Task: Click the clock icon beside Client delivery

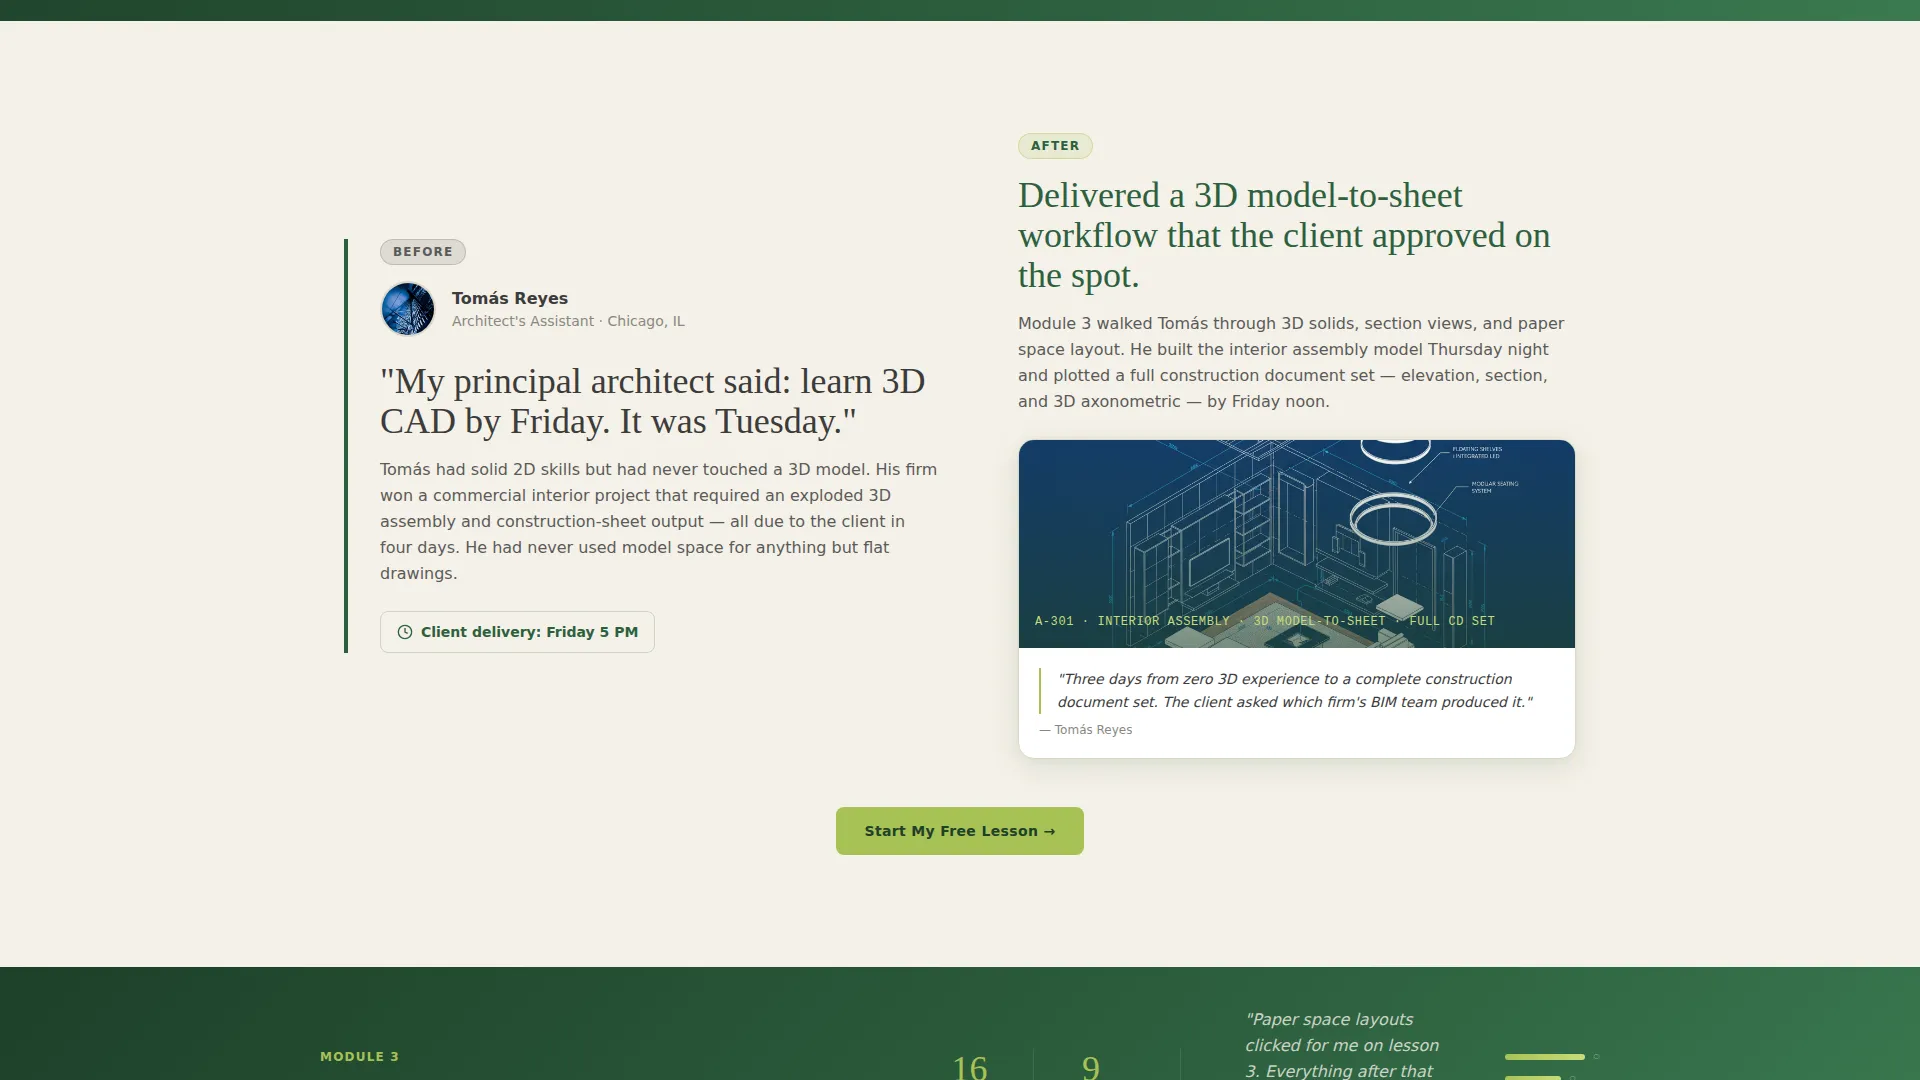Action: tap(405, 632)
